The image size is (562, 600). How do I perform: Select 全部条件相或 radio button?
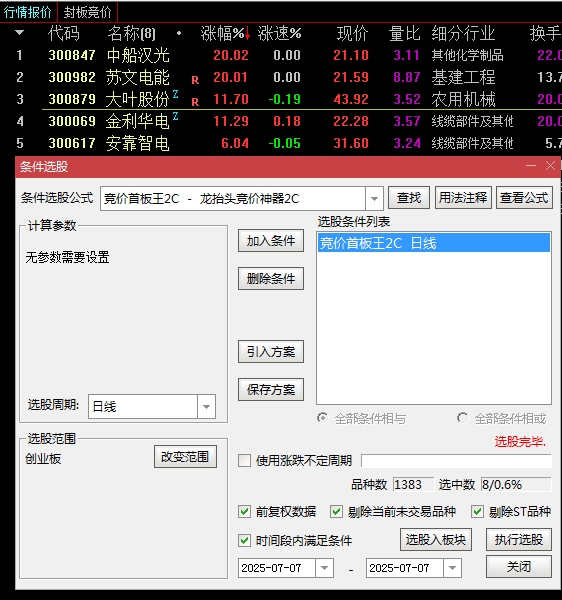[x=462, y=418]
